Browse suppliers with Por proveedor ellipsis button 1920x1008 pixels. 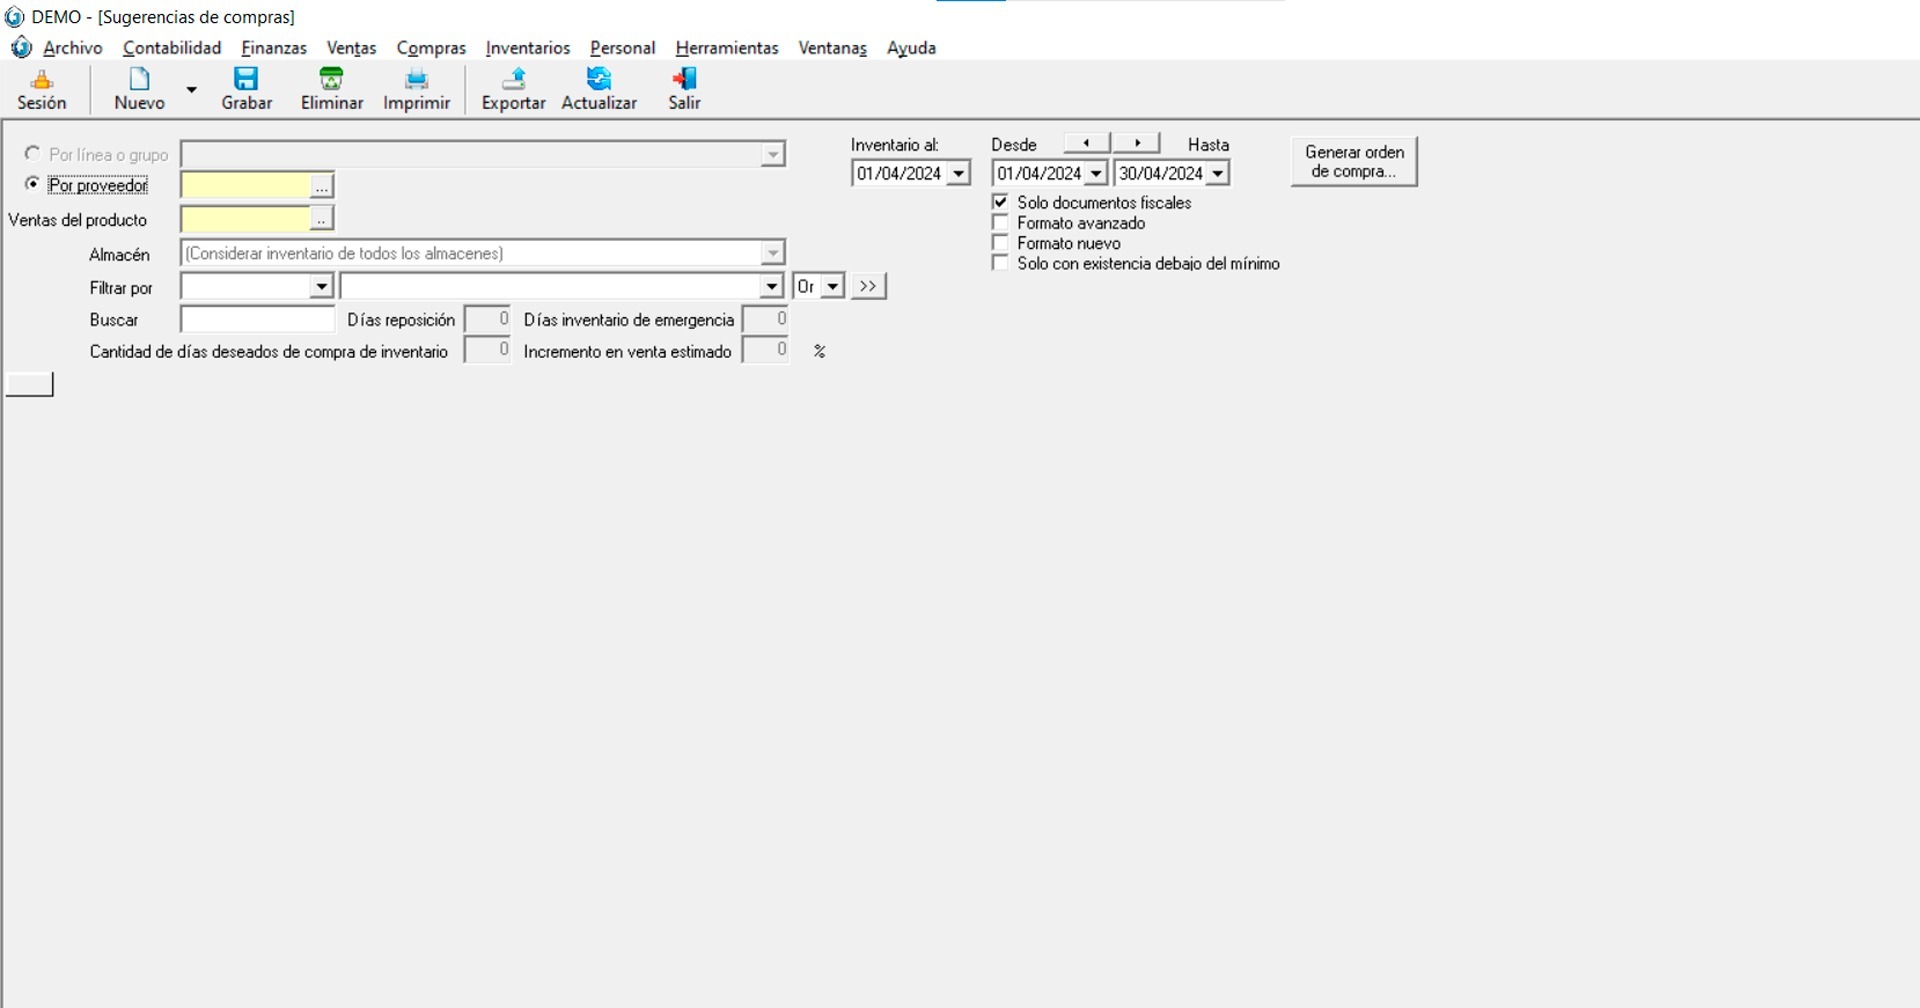pos(321,186)
